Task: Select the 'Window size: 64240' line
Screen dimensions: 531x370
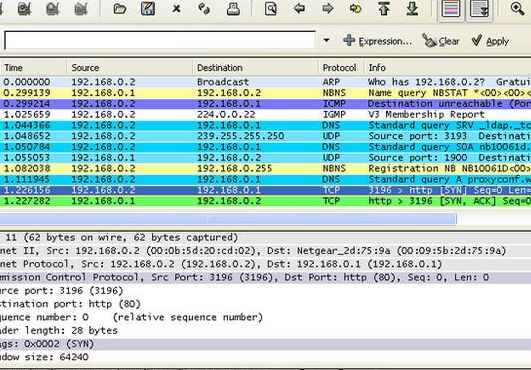Action: tap(266, 357)
